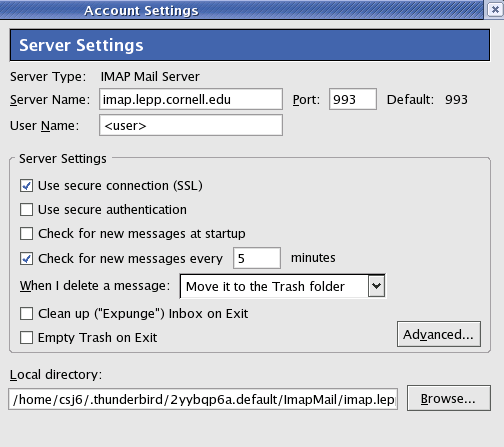The height and width of the screenshot is (447, 504).
Task: Enable Clean up (Expunge) Inbox on Exit
Action: (x=26, y=314)
